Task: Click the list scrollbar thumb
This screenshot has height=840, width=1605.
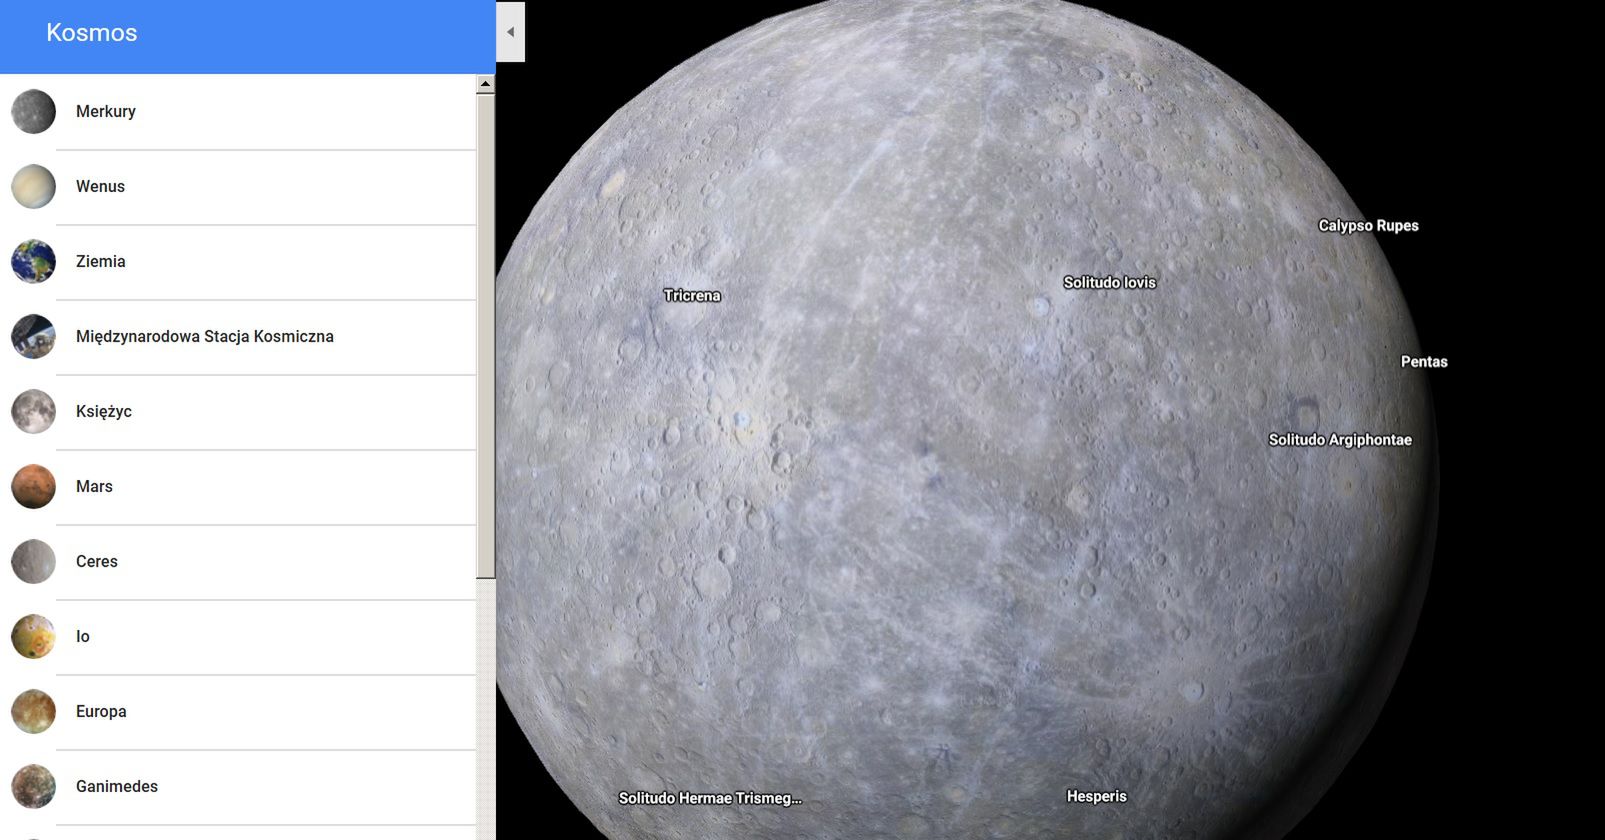Action: pos(485,336)
